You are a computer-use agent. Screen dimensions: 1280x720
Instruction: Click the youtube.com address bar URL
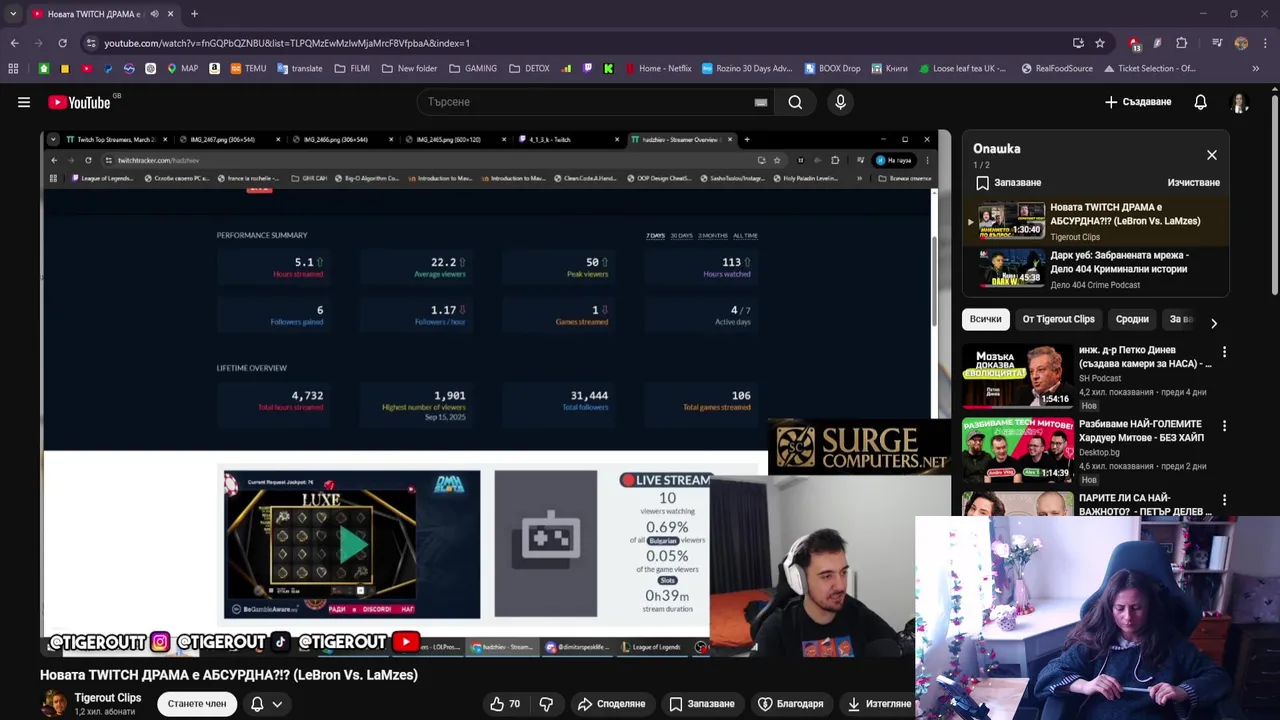[x=287, y=43]
